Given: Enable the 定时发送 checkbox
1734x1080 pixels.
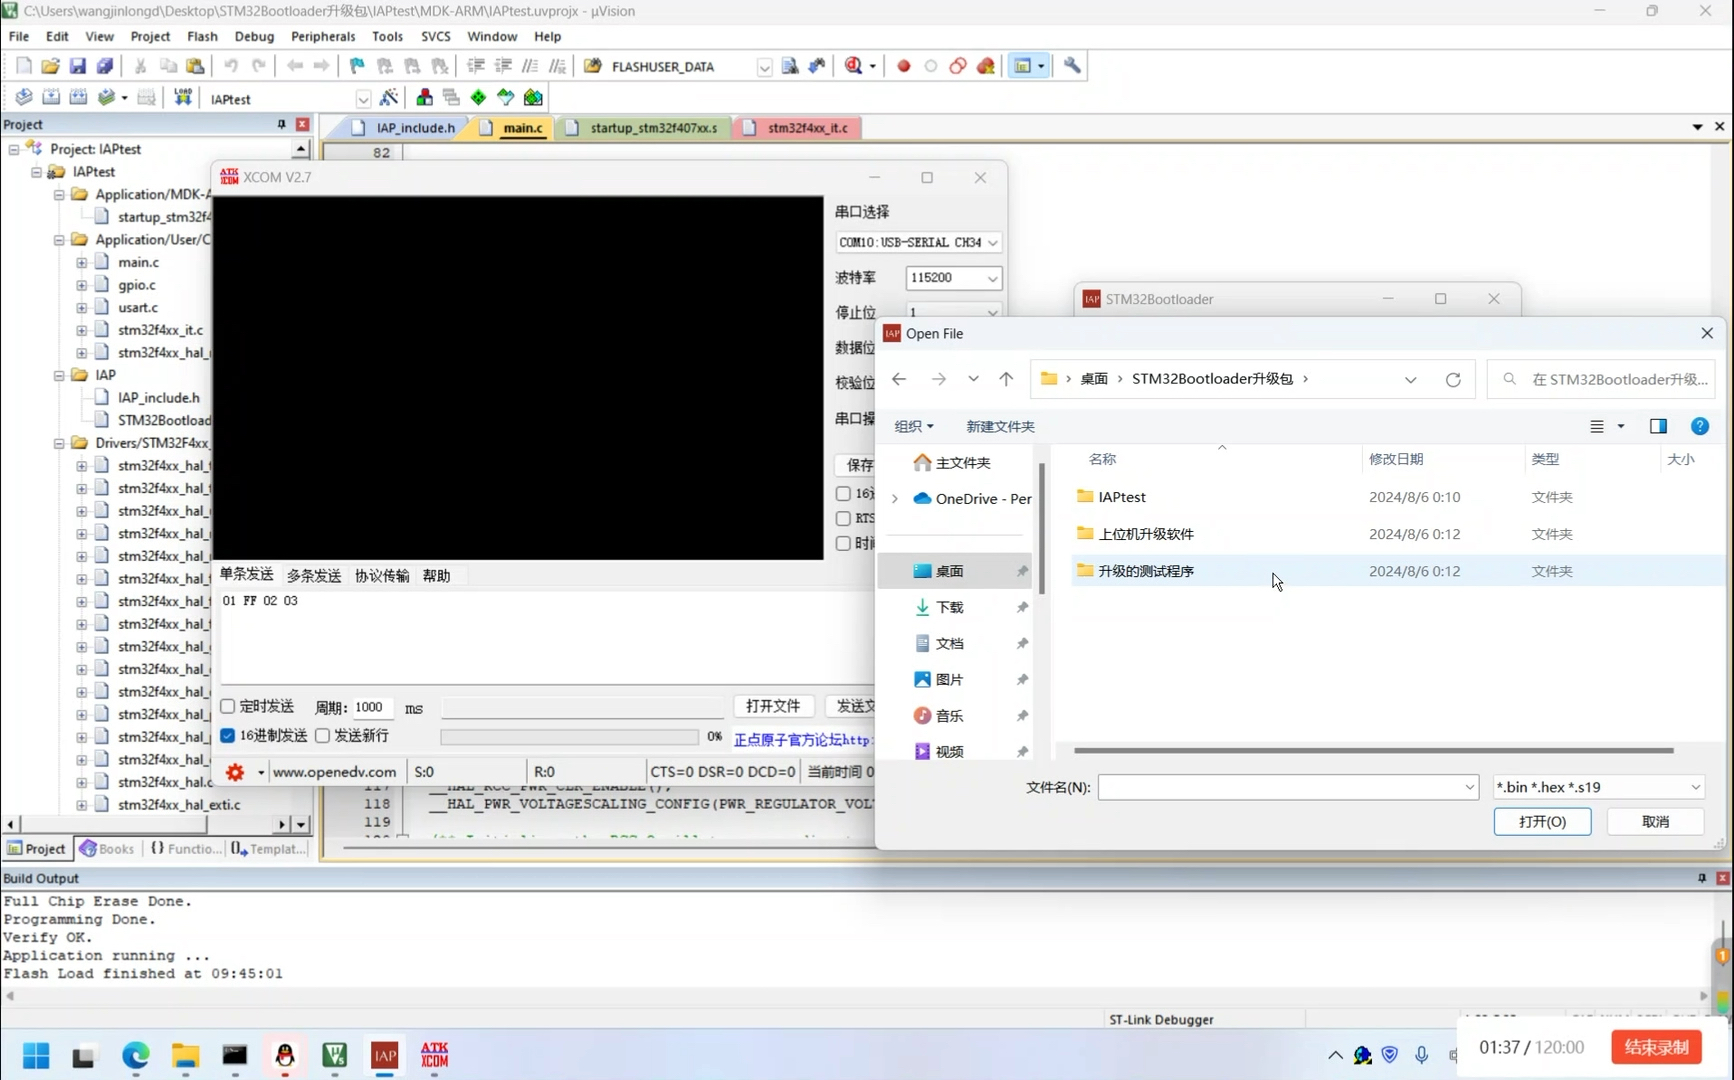Looking at the screenshot, I should (228, 706).
